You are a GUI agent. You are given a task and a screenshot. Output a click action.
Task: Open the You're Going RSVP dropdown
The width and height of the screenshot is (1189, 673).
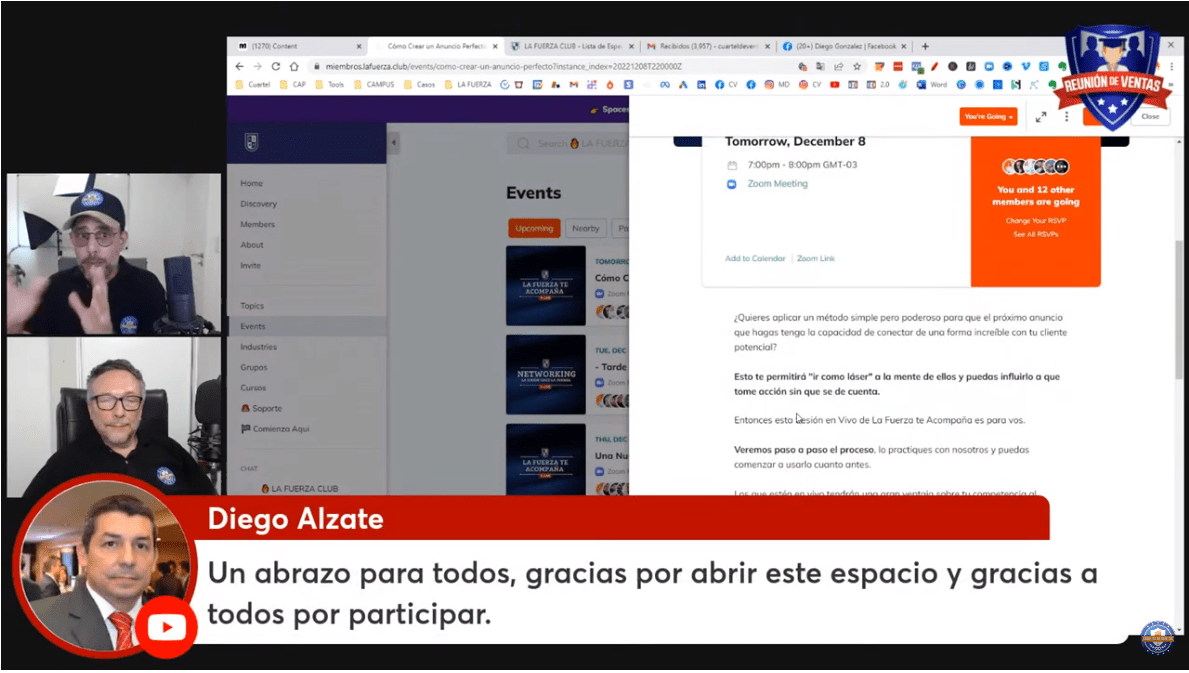click(x=988, y=117)
